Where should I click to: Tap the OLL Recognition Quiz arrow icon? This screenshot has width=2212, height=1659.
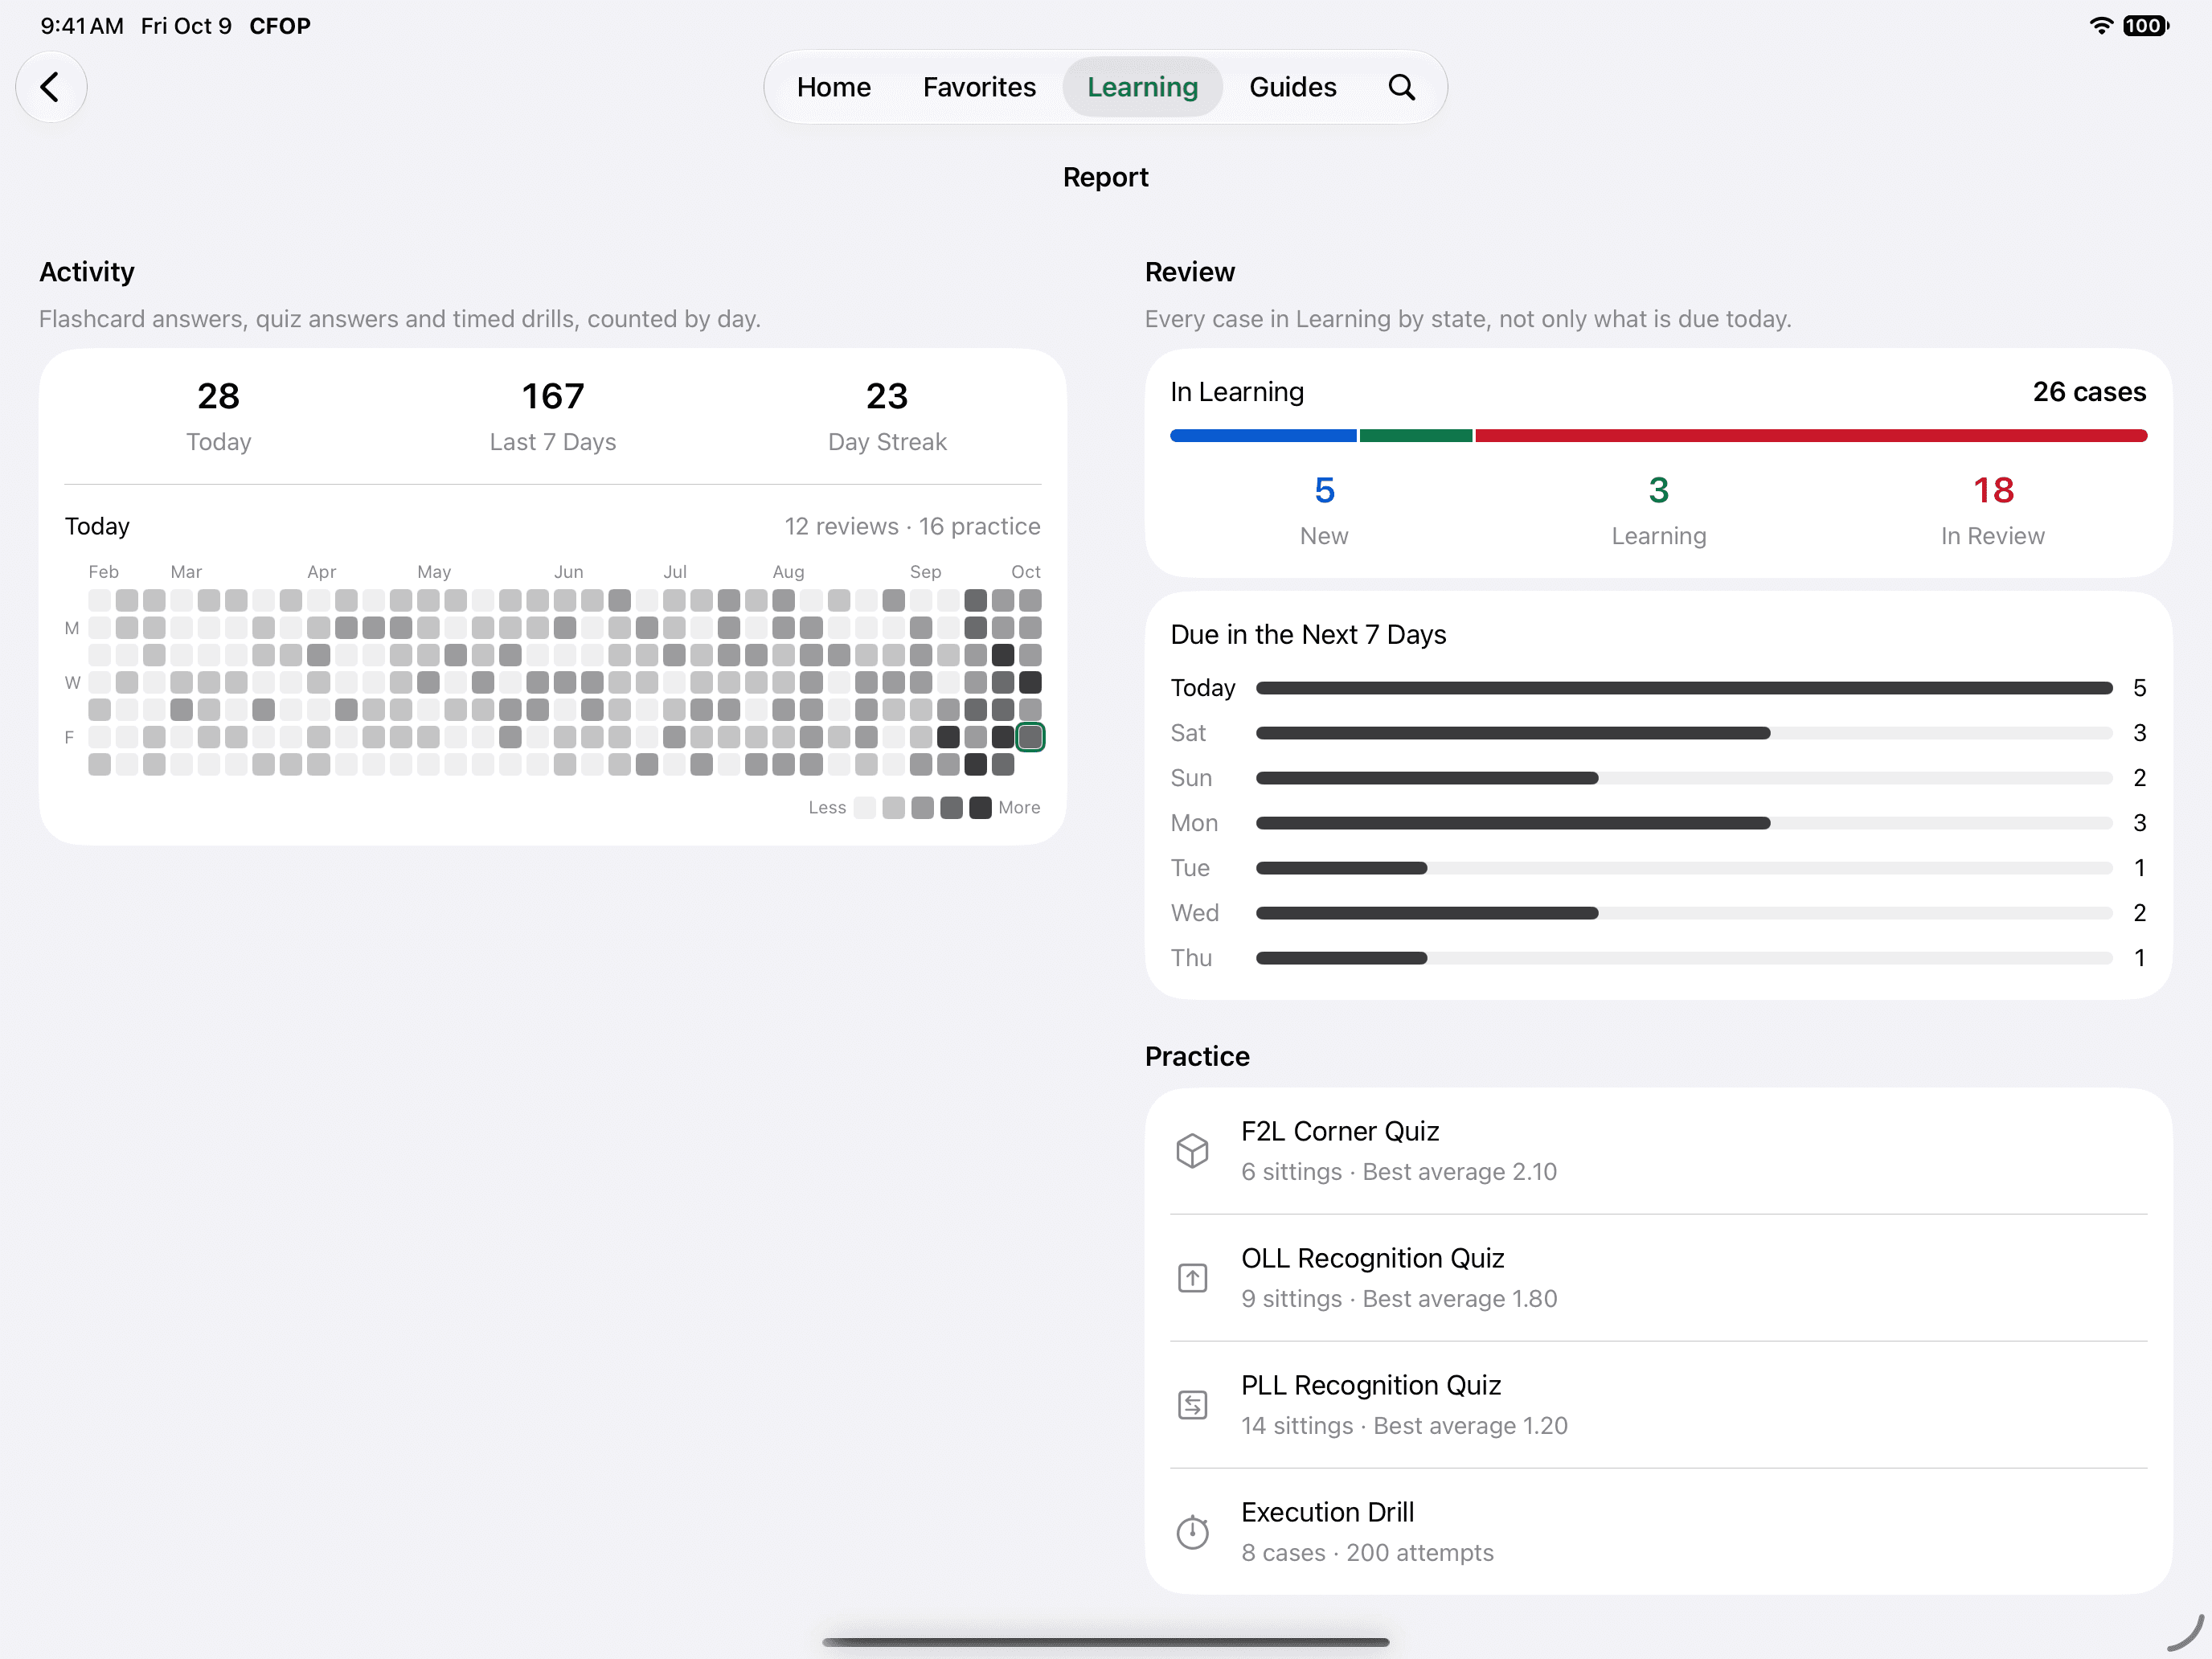pyautogui.click(x=1192, y=1278)
